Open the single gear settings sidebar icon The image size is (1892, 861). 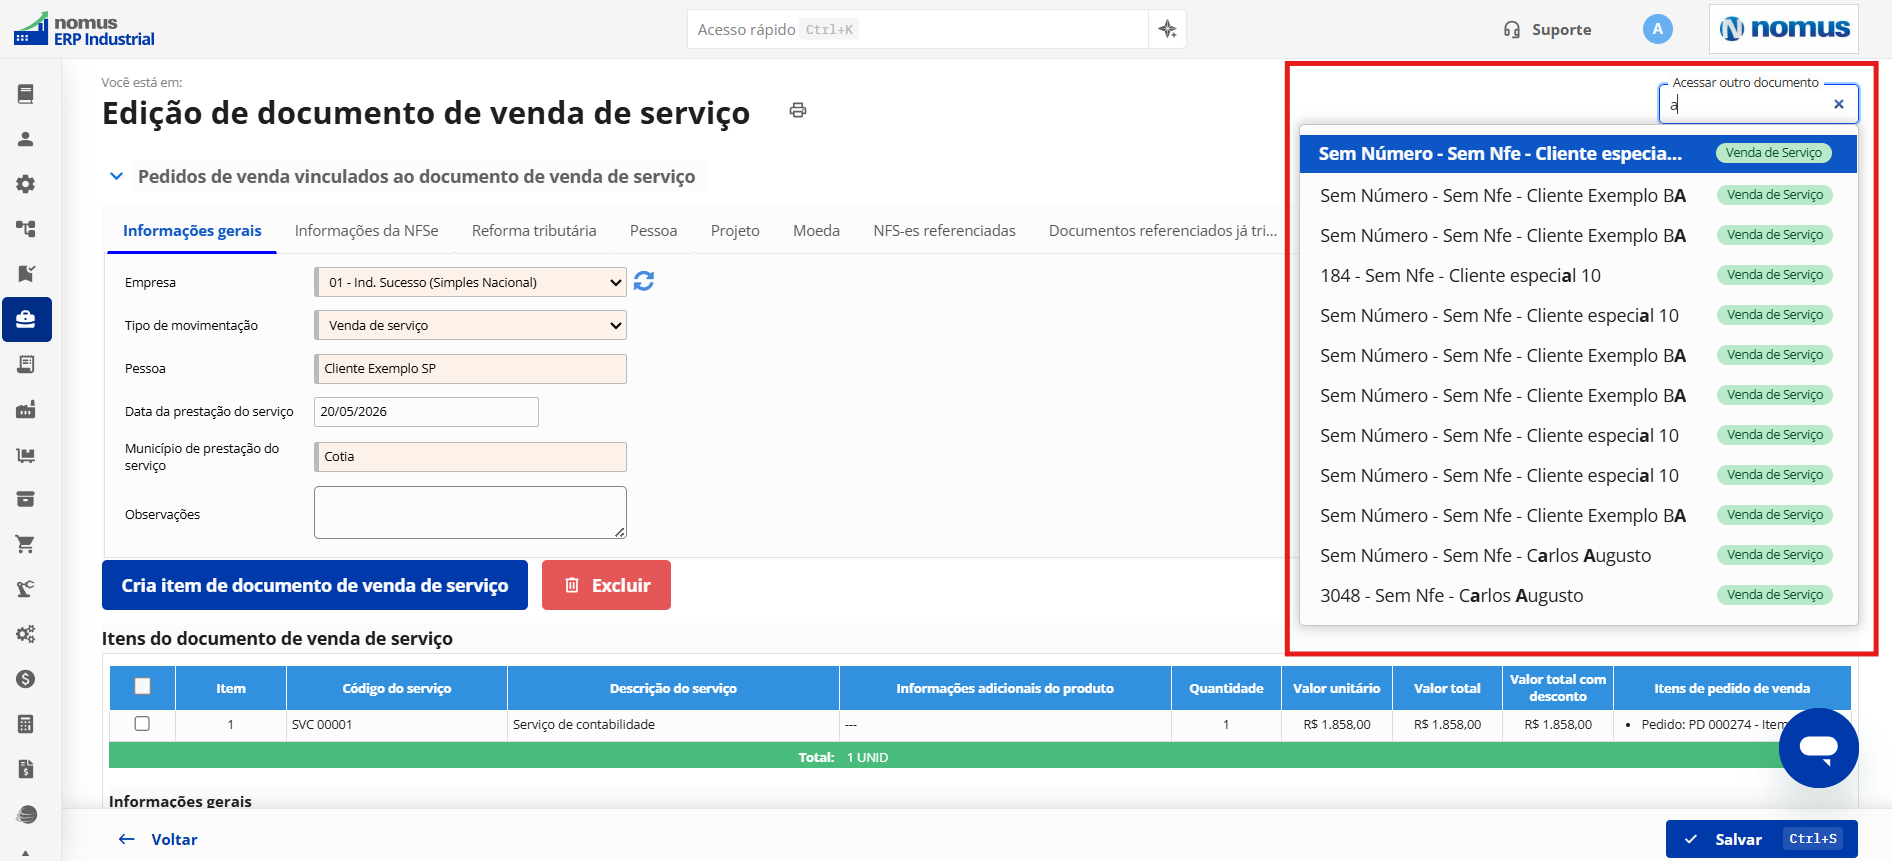[26, 184]
